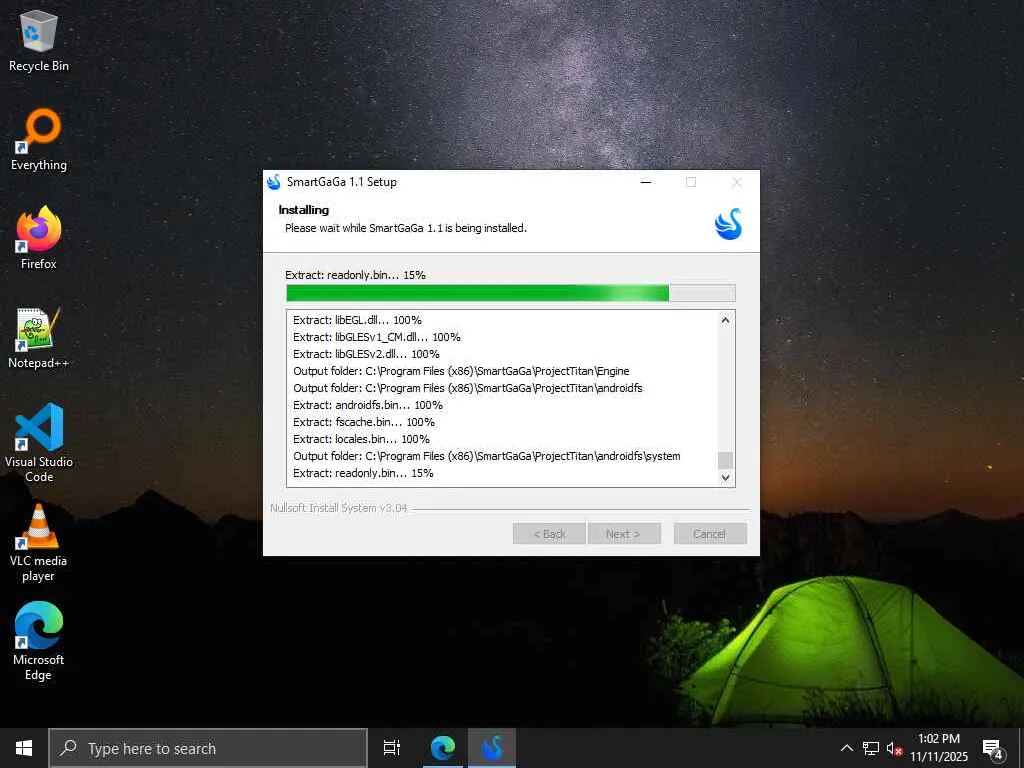Screen dimensions: 1024x768
Task: Click the green installation progress bar
Action: point(511,293)
